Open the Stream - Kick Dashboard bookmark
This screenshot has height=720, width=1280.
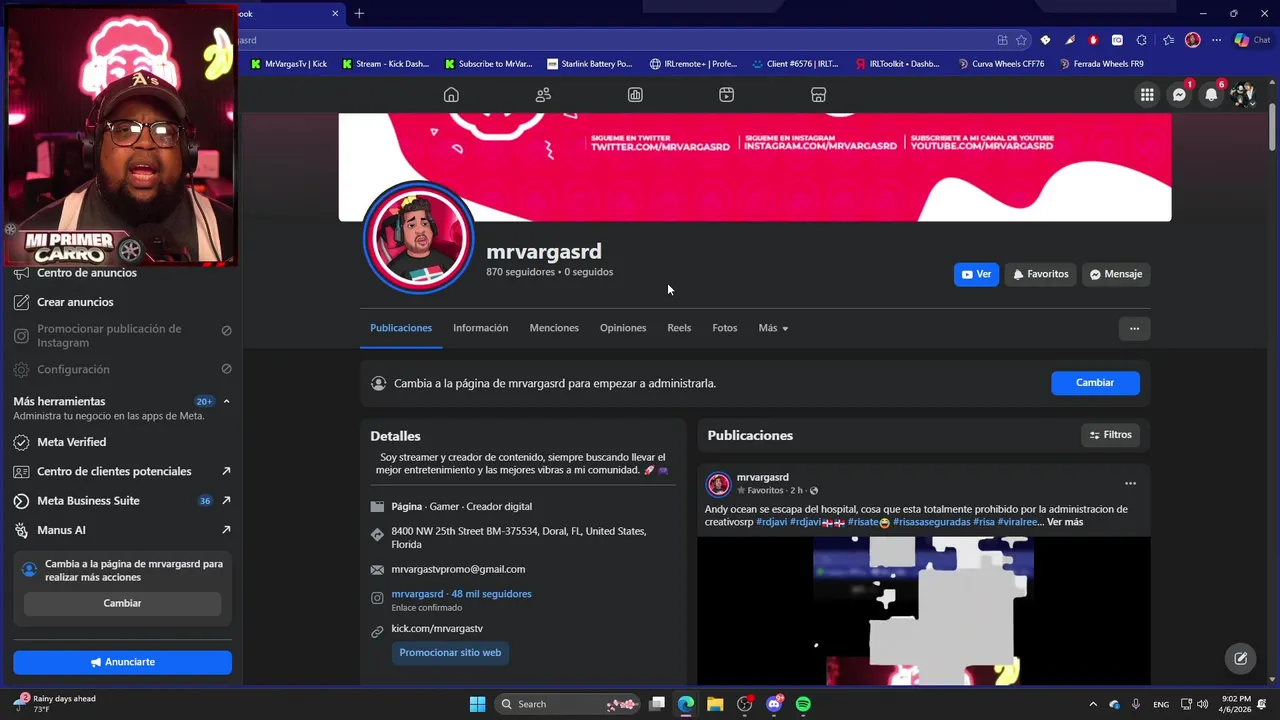385,64
